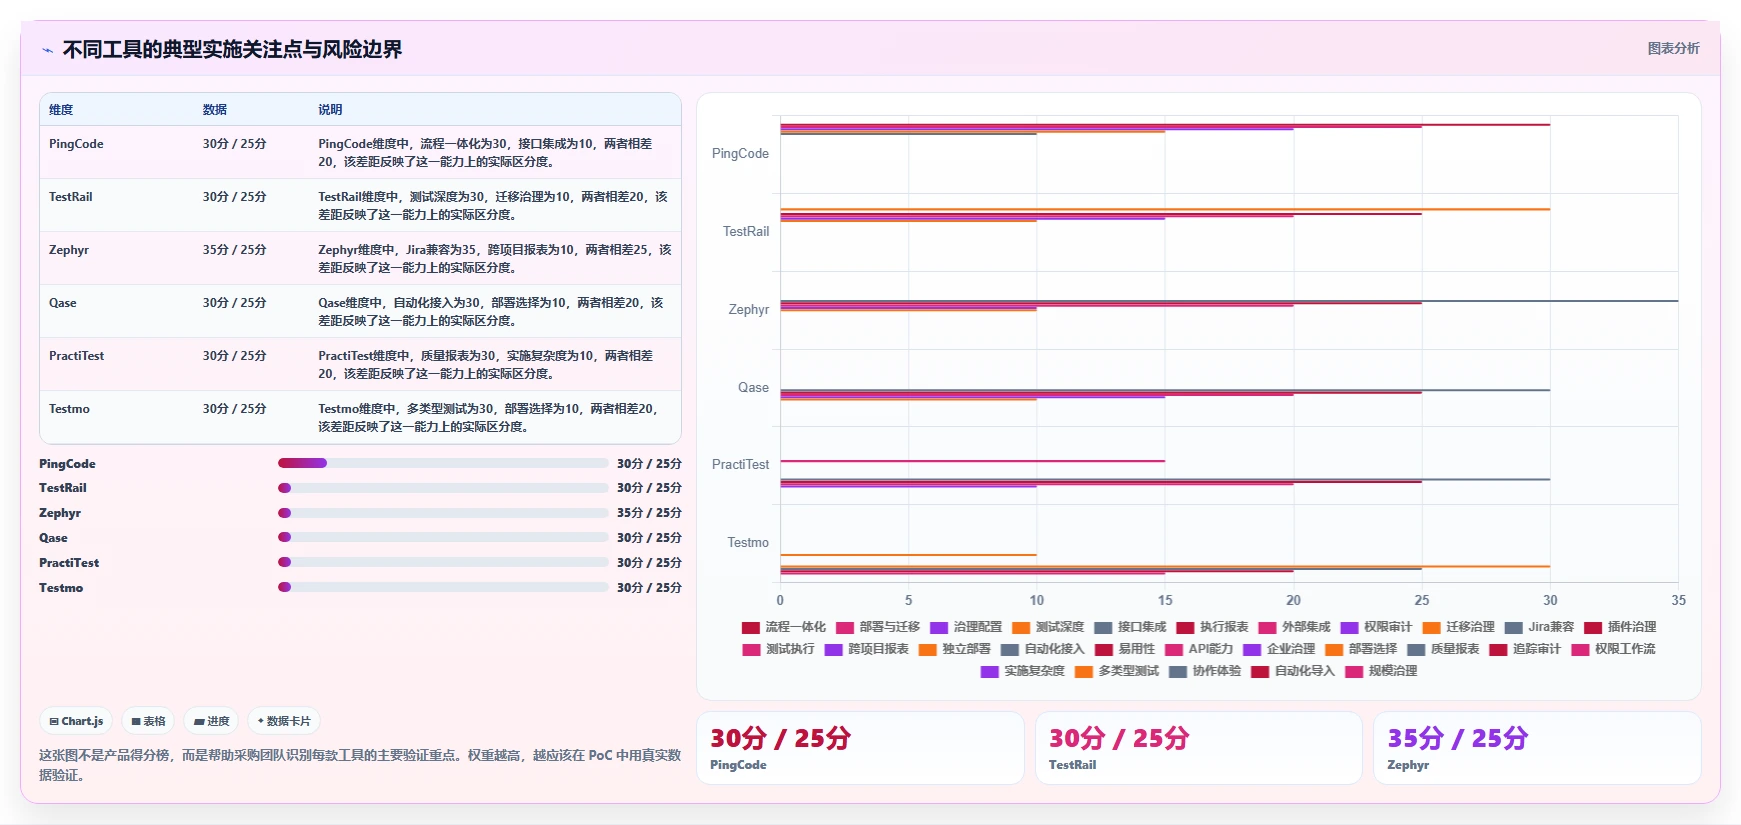Click the footnote text beginning 这张图不是产品得分榜
Viewport: 1741px width, 825px height.
pyautogui.click(x=360, y=765)
